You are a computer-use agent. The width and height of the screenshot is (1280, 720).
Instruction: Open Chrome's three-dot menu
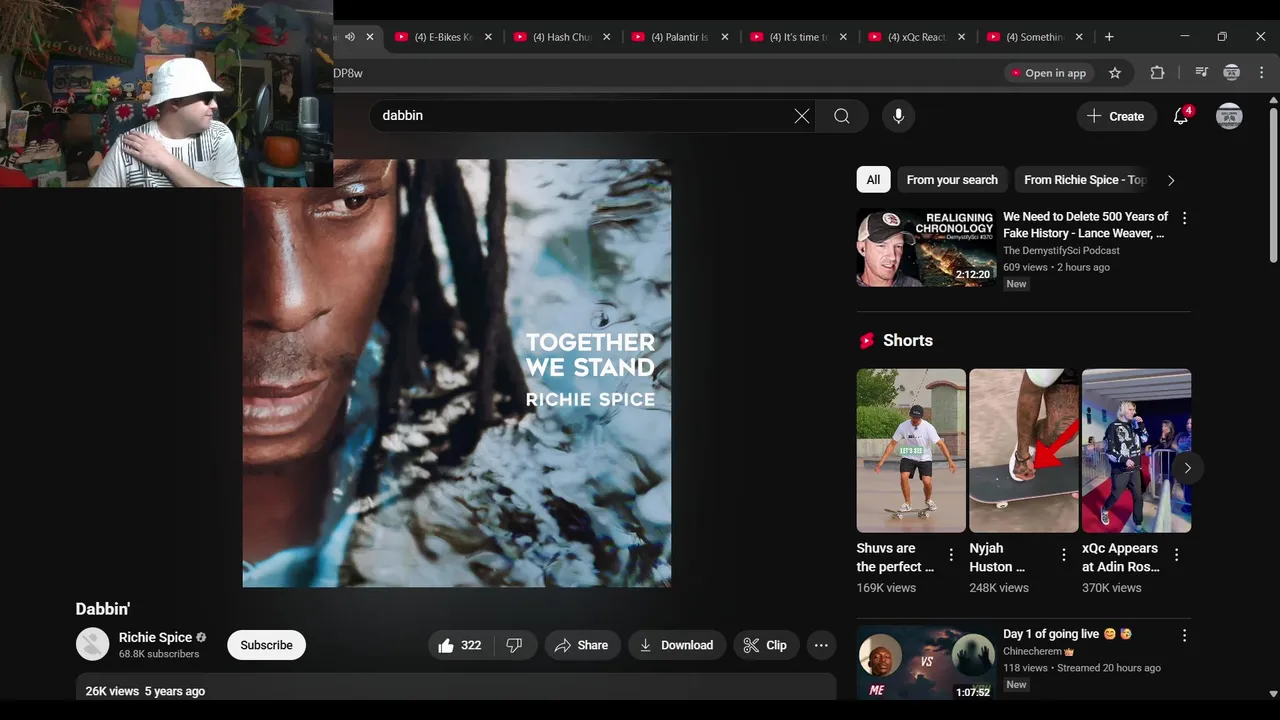[x=1260, y=73]
